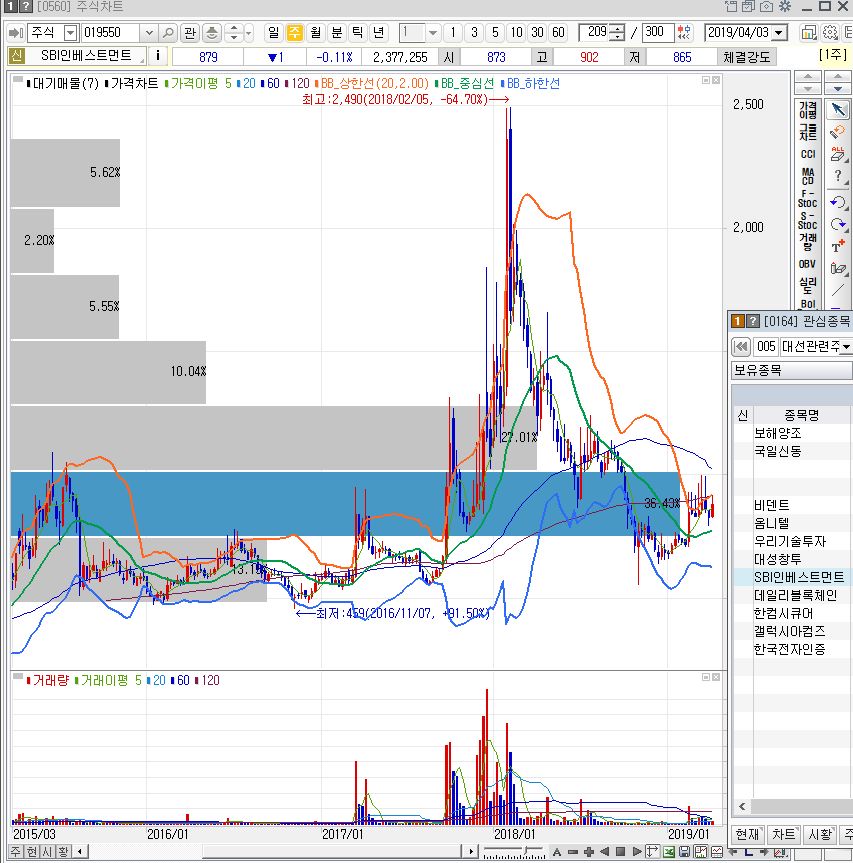Click the zoom-out minus icon at bottom
The width and height of the screenshot is (853, 863).
(573, 851)
